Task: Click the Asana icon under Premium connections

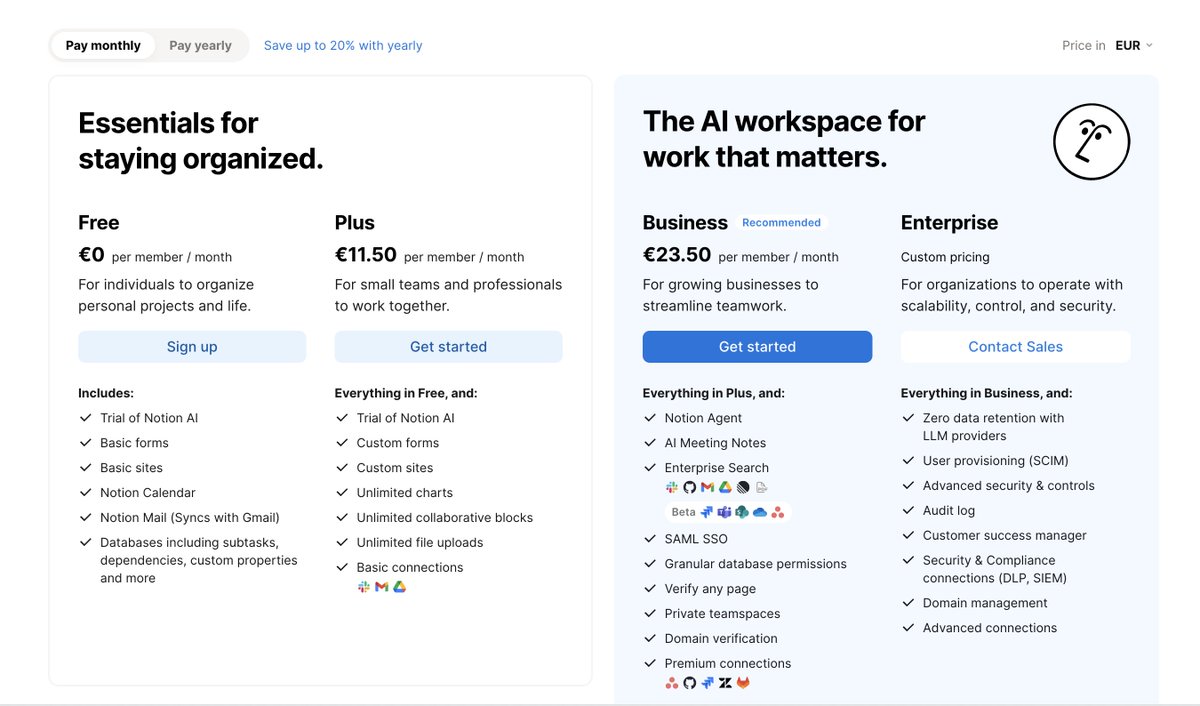Action: [x=672, y=683]
